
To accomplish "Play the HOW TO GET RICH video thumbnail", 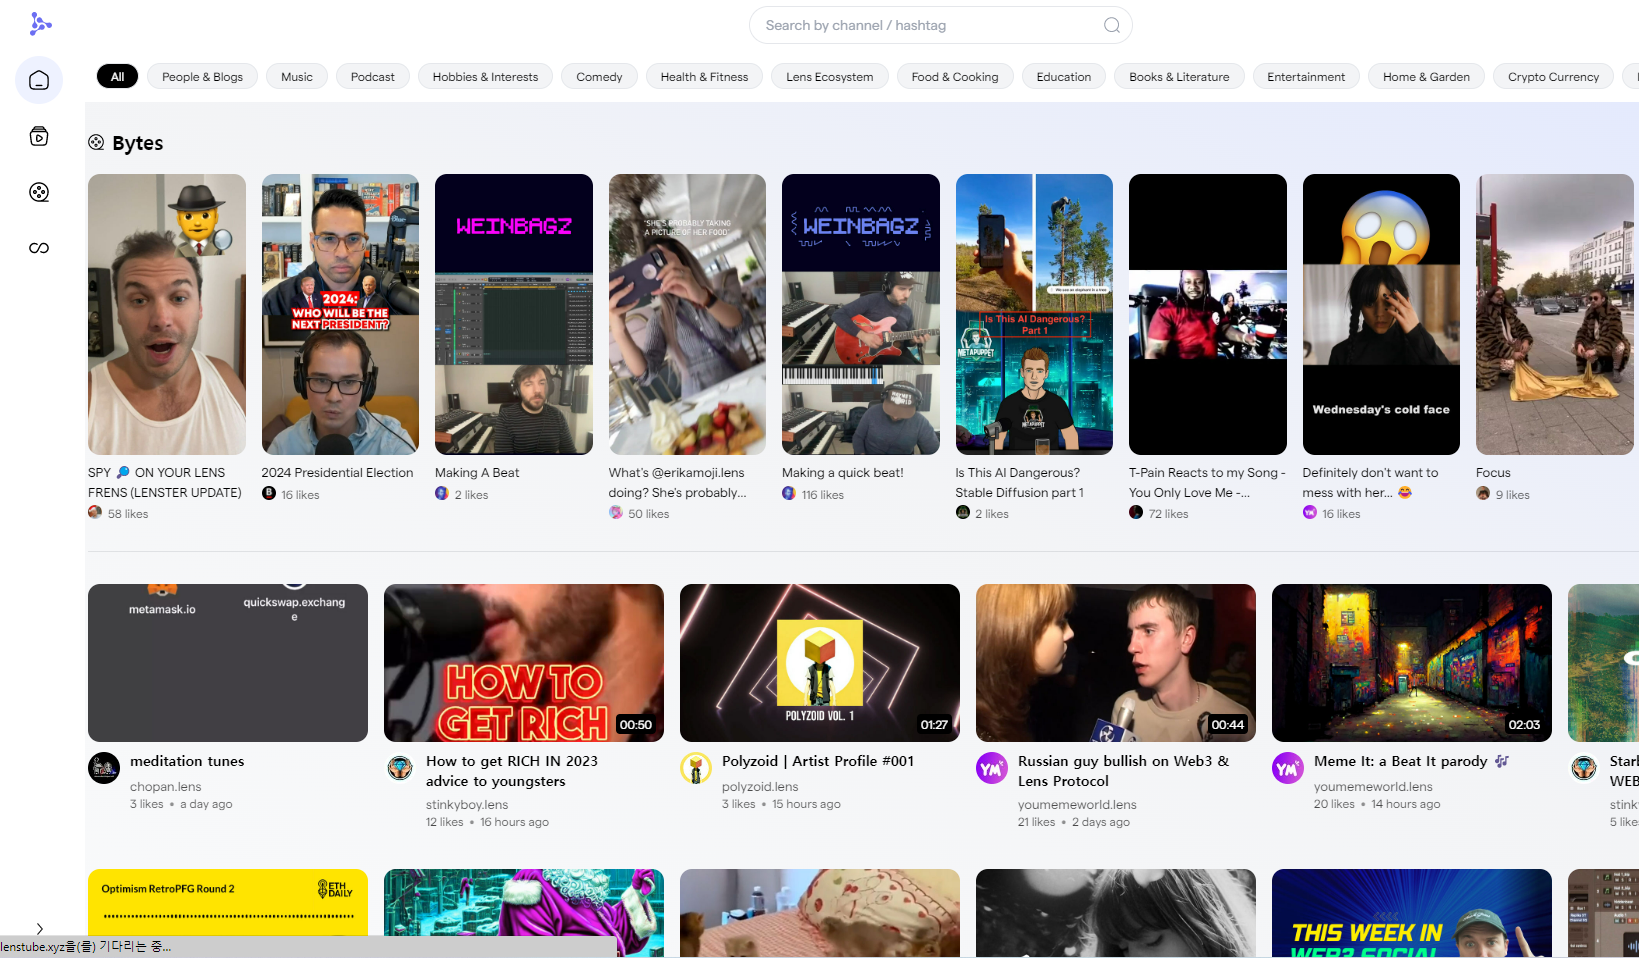I will coord(524,663).
